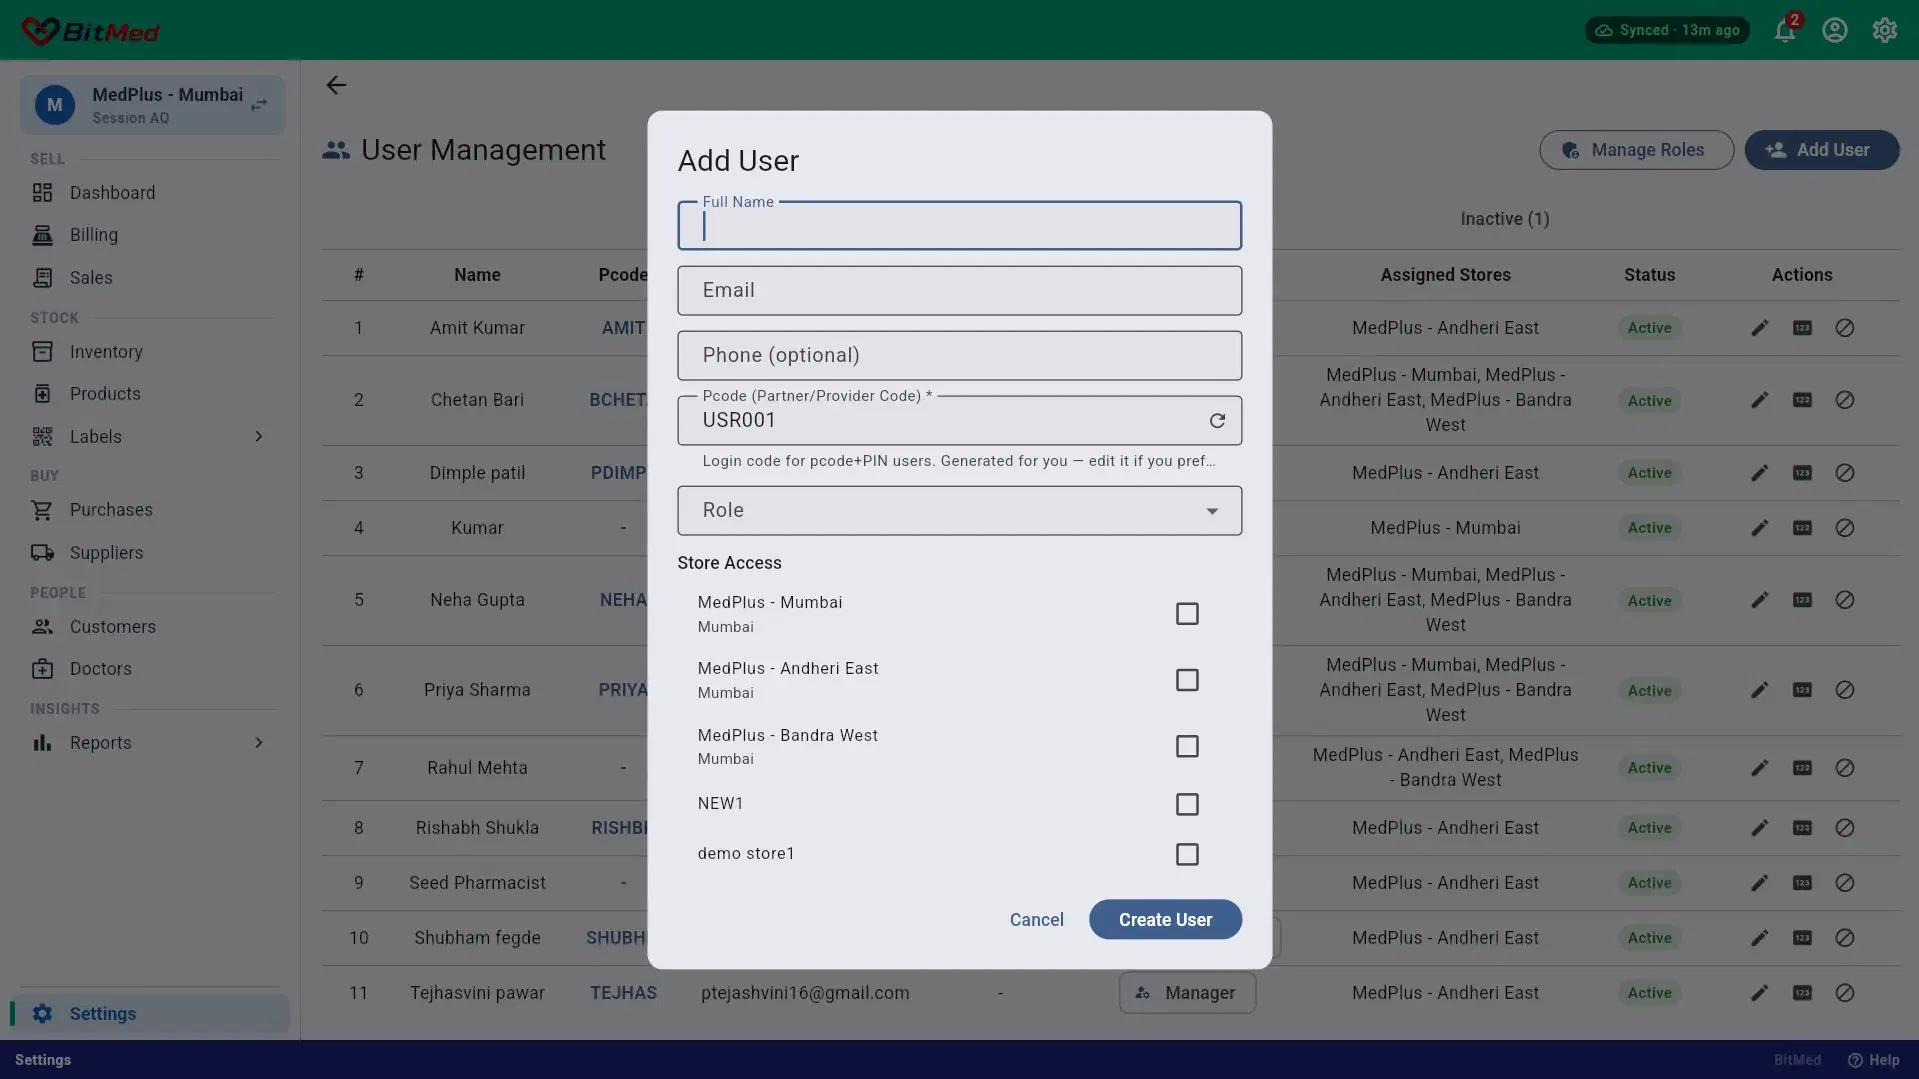Deactivate Amit Kumar with block icon
1919x1079 pixels.
1845,328
